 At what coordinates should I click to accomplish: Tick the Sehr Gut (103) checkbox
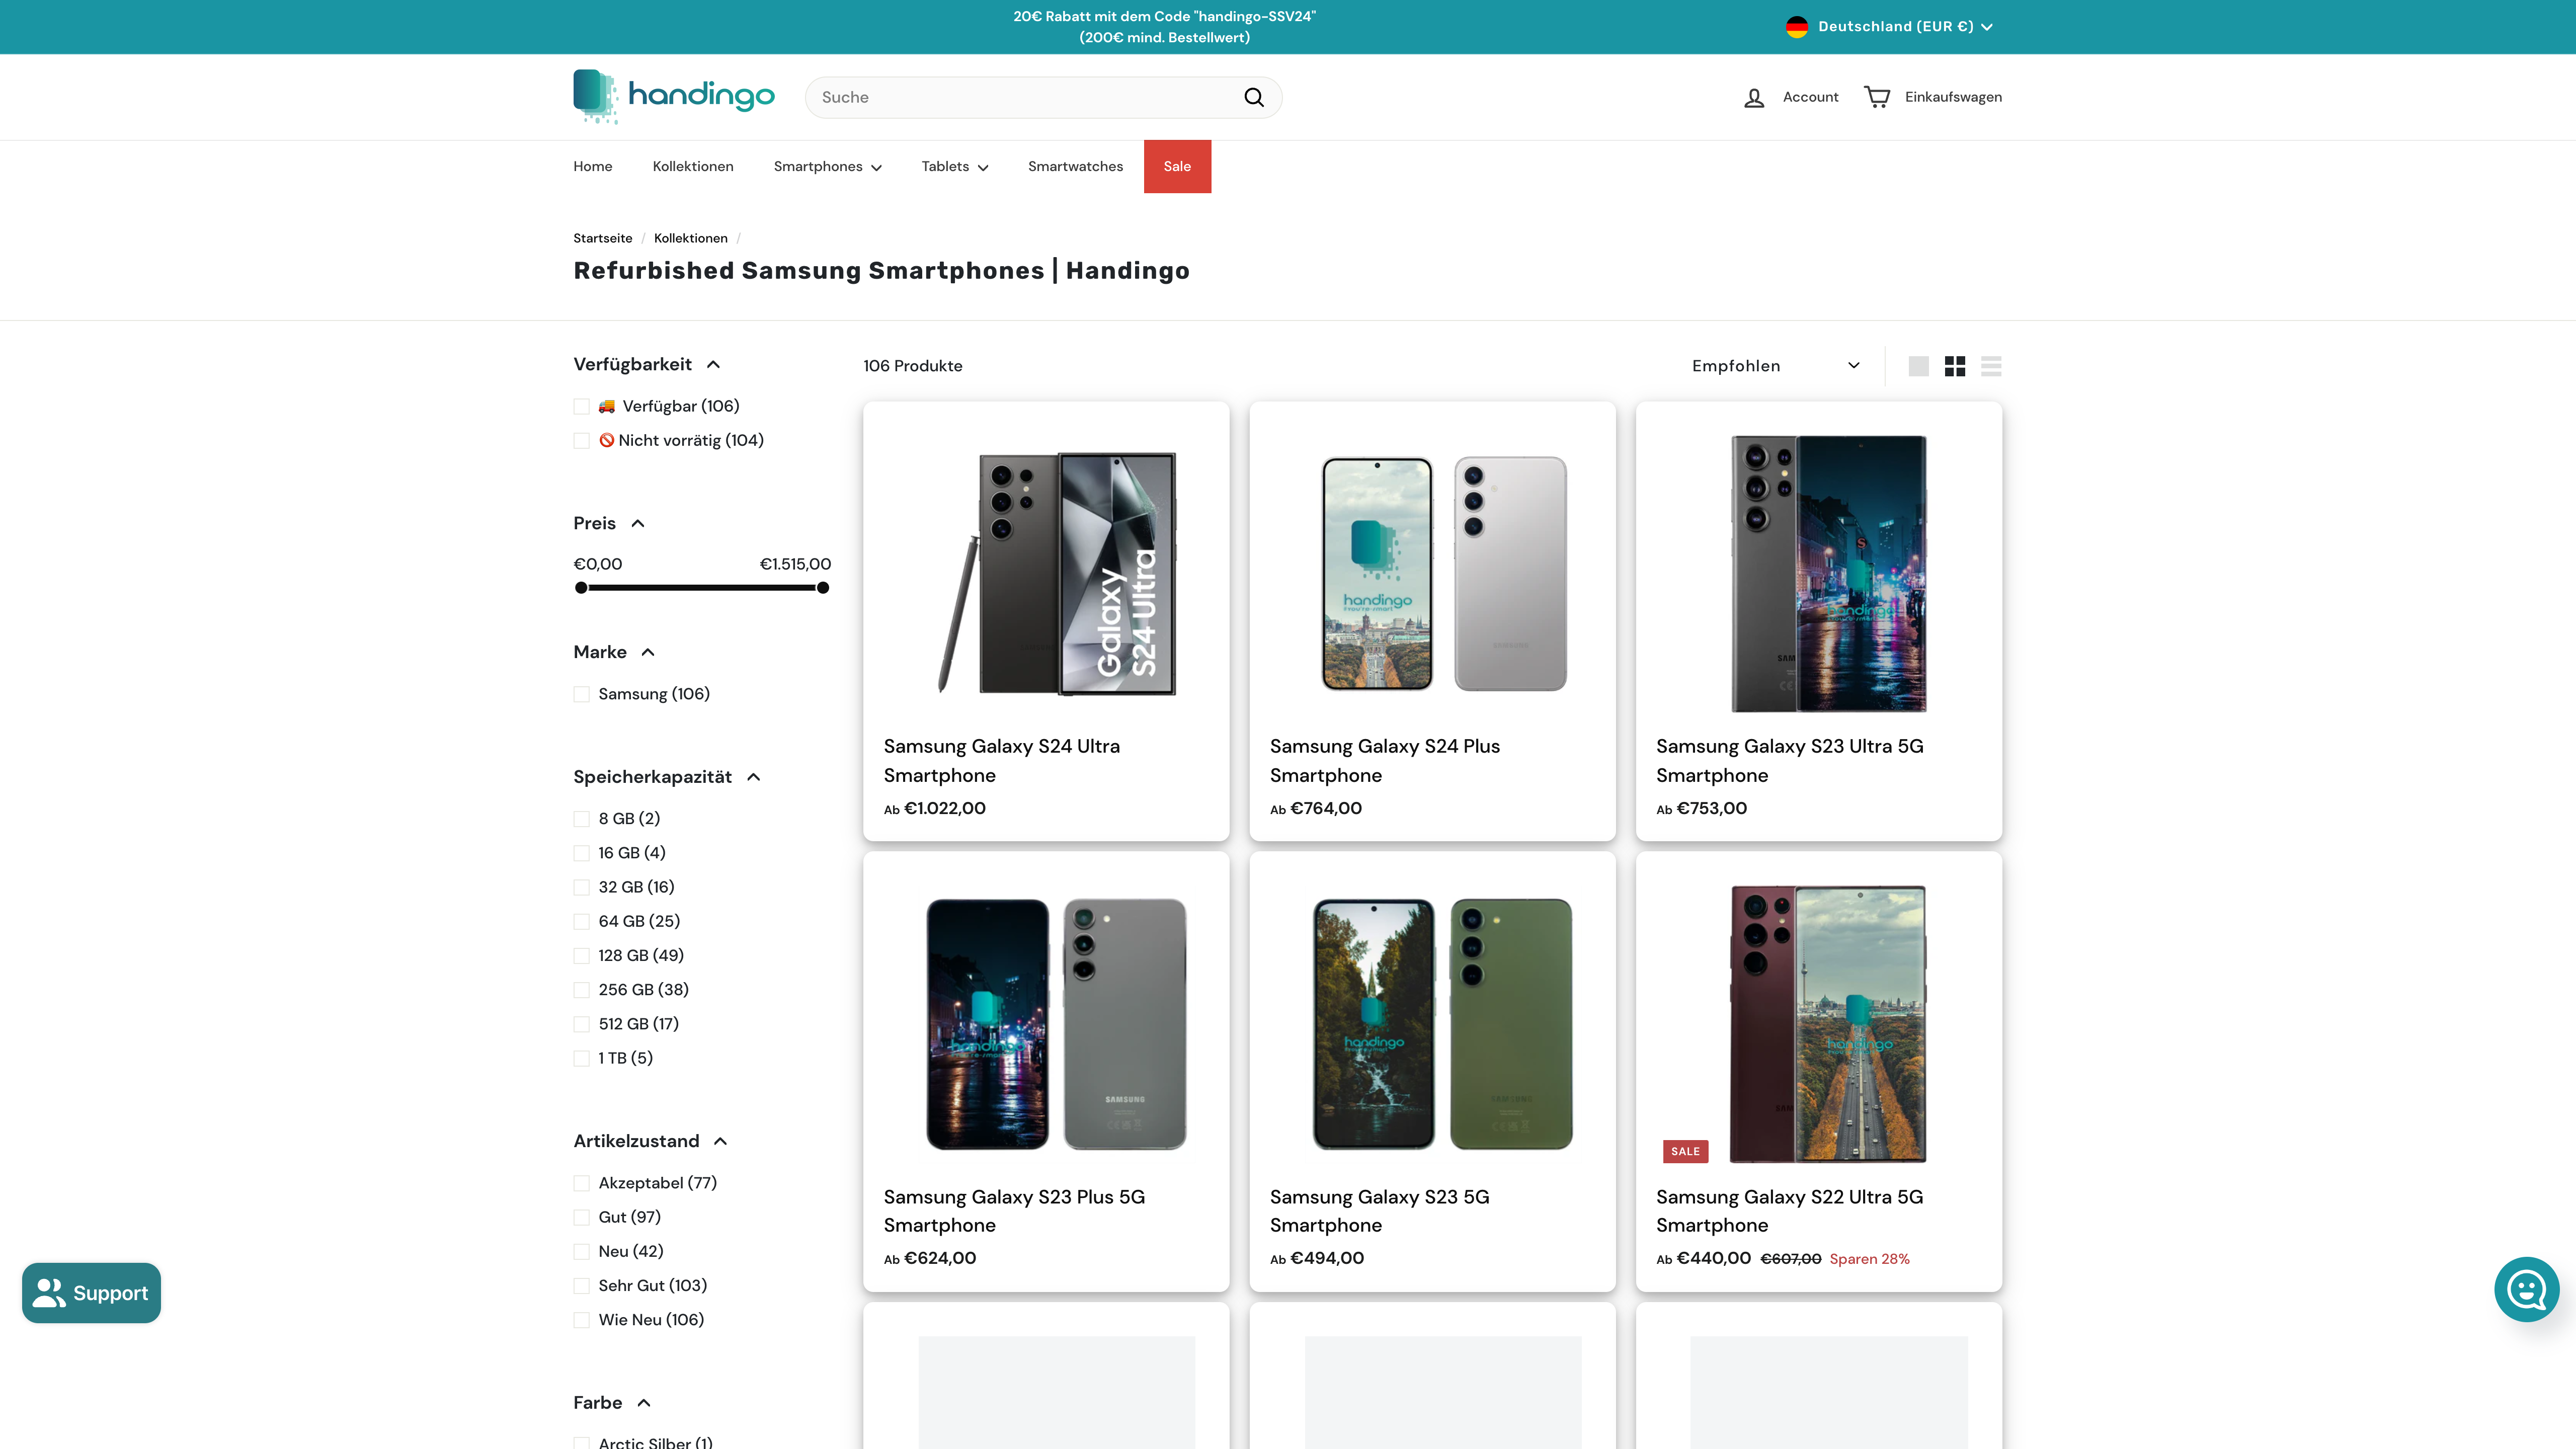coord(581,1286)
